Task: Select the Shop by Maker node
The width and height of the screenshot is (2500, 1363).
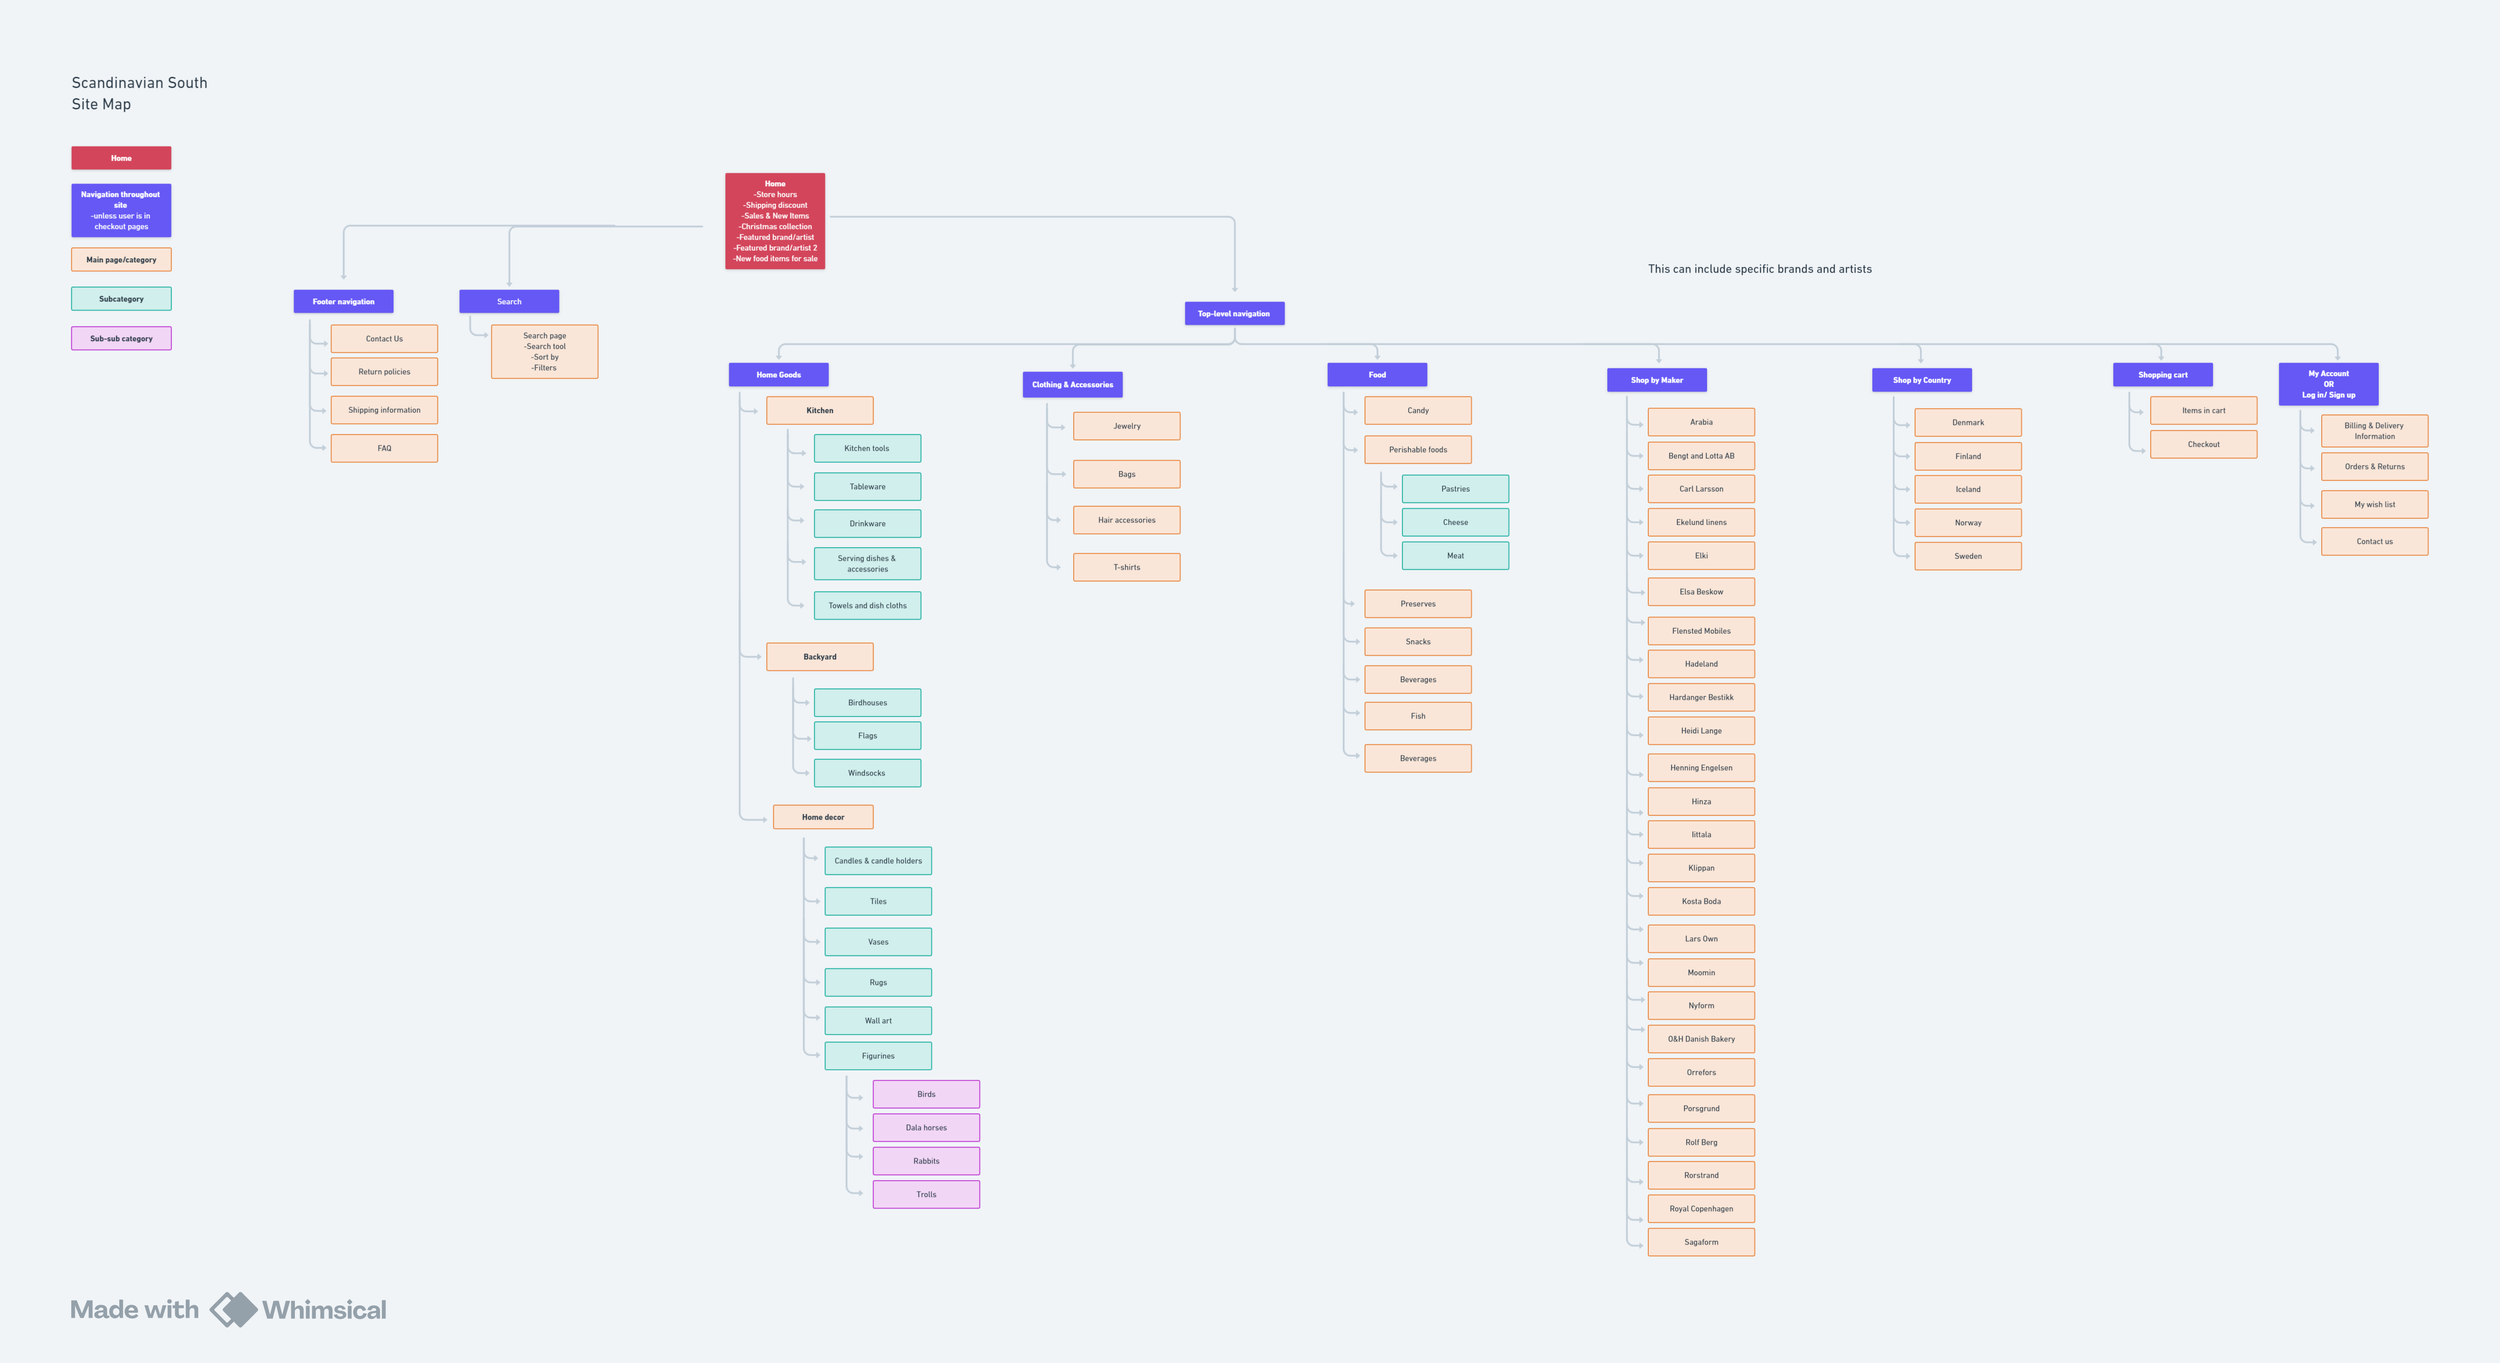Action: 1656,381
